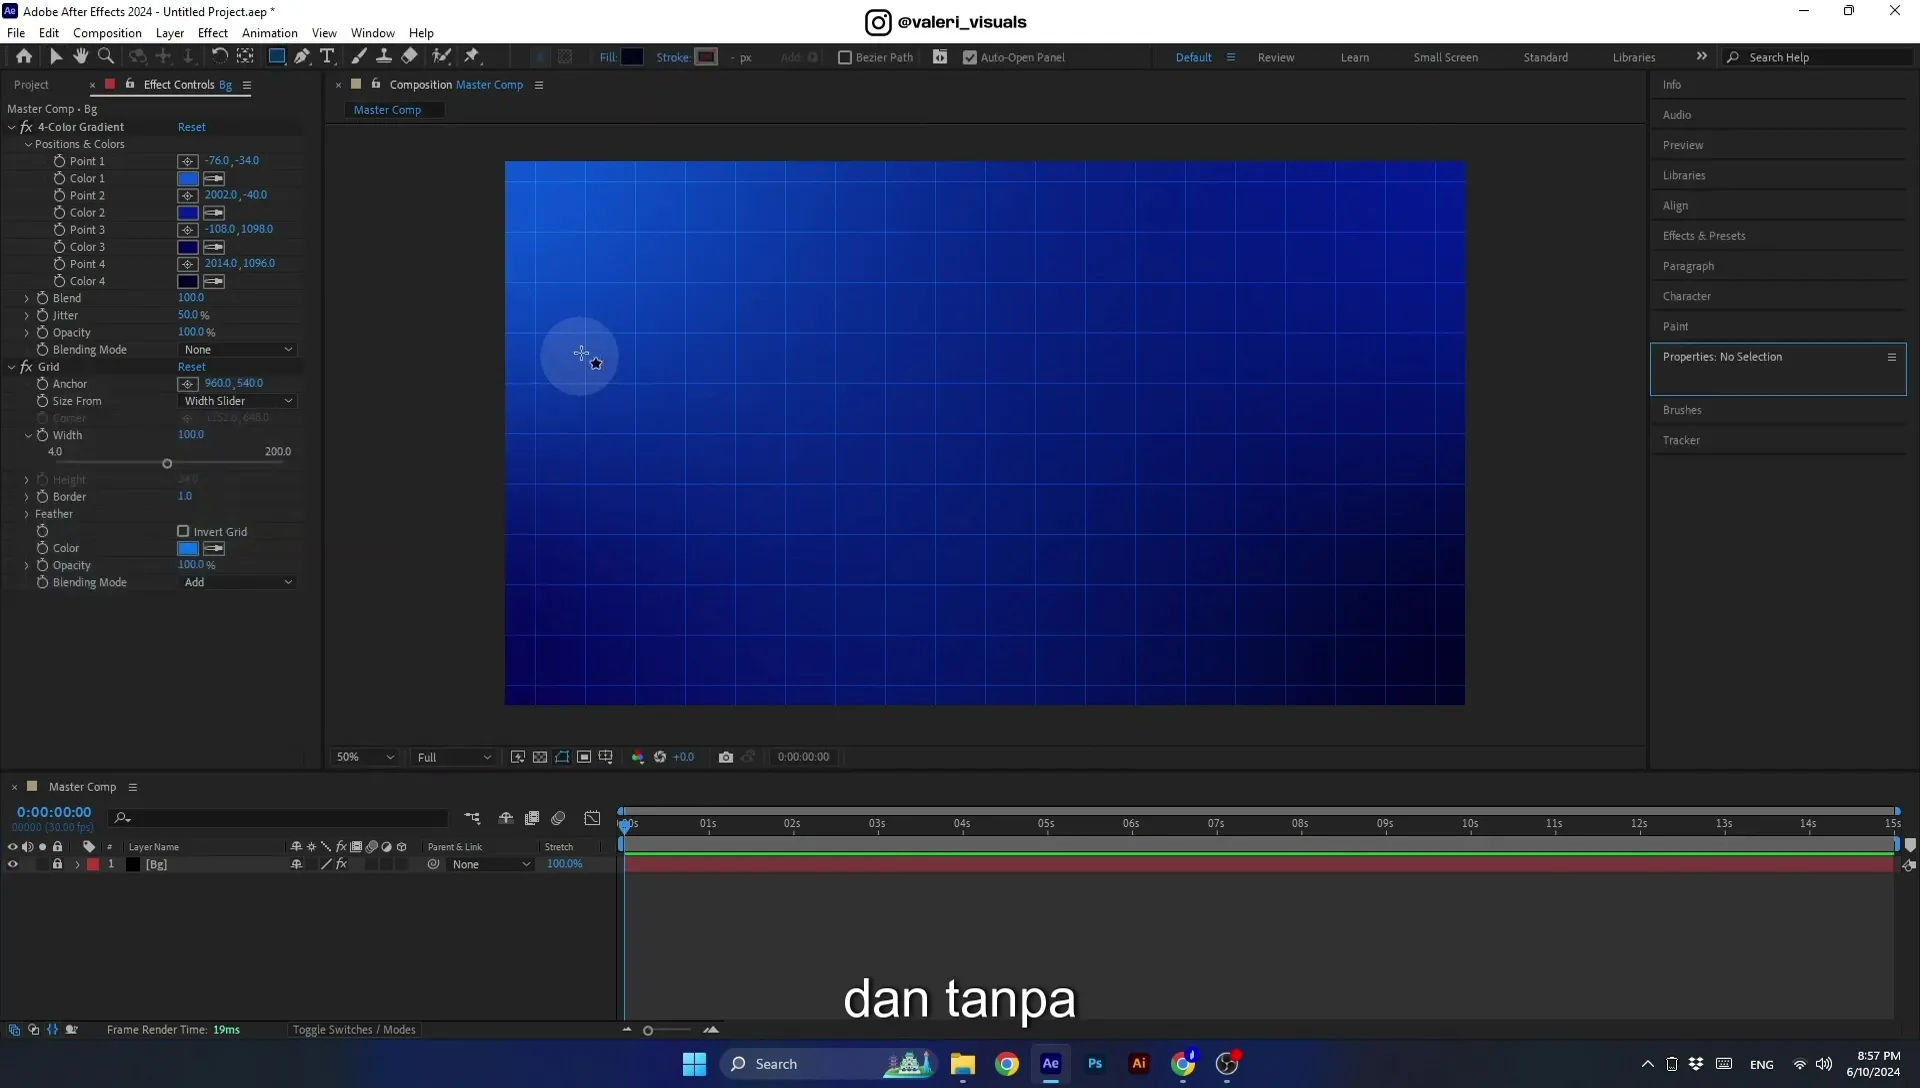
Task: Select the Puppet Pin tool
Action: point(472,57)
